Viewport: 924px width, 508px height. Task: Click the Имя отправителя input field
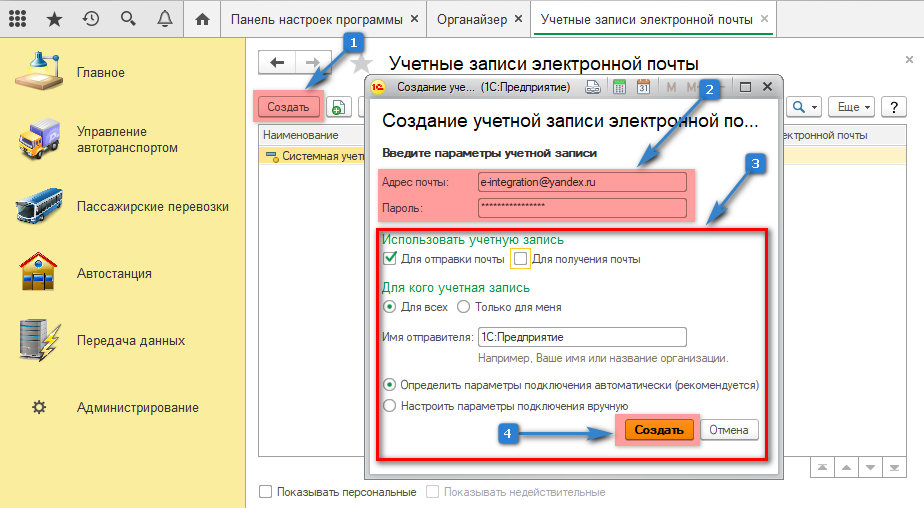[581, 337]
